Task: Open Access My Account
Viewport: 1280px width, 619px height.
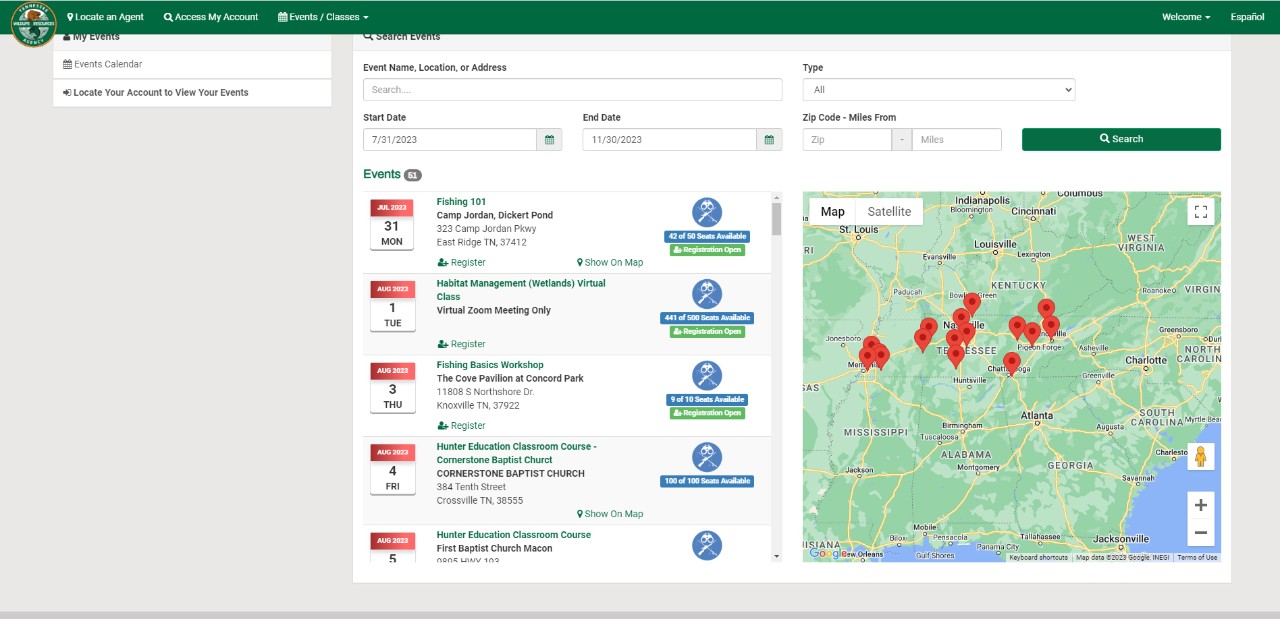Action: 211,17
